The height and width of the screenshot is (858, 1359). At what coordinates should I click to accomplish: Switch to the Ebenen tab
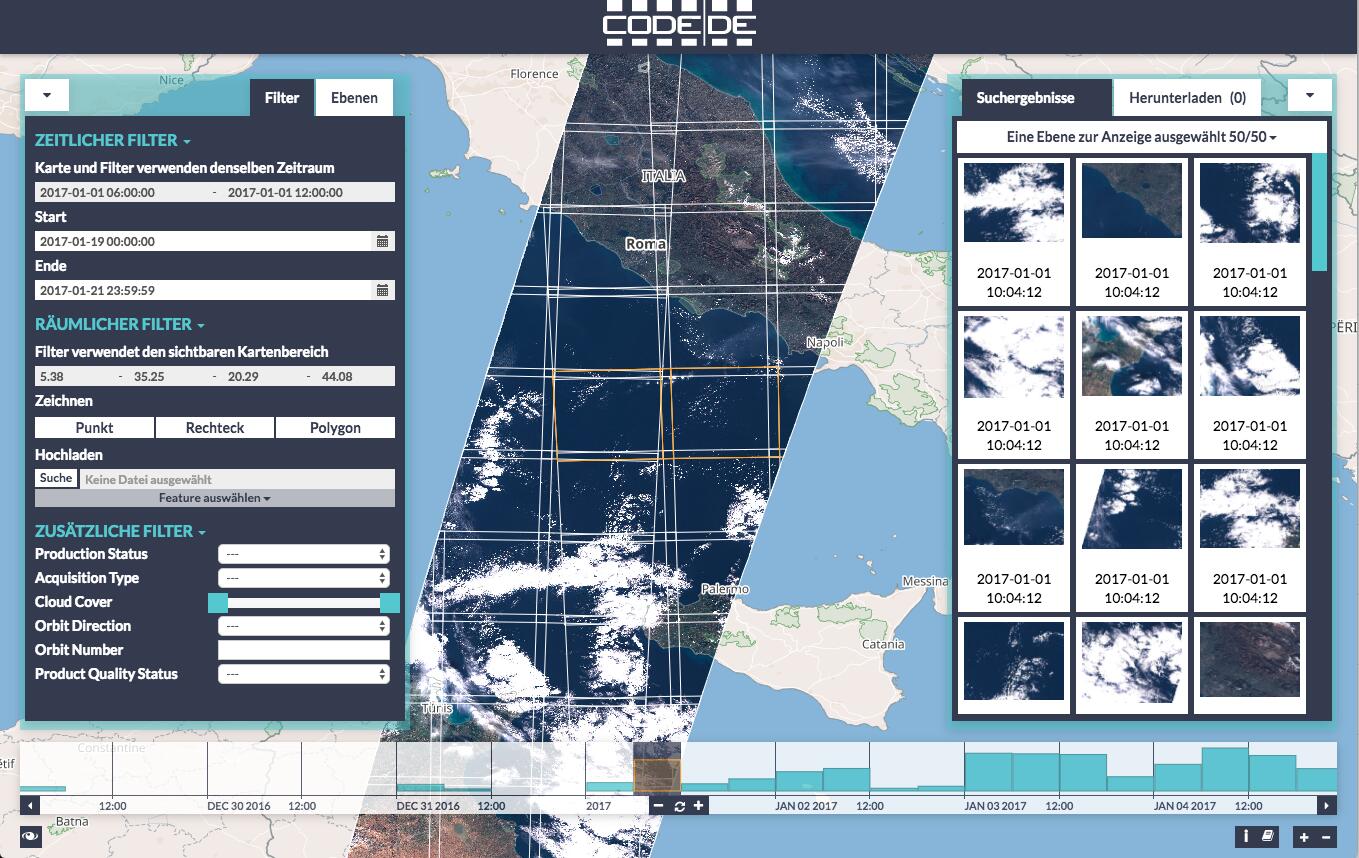click(354, 98)
